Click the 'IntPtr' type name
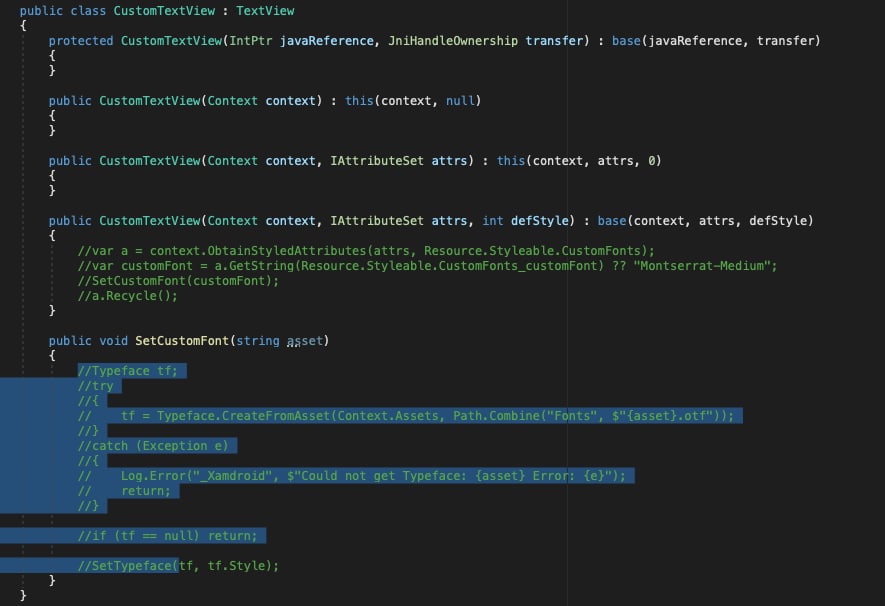 [251, 41]
